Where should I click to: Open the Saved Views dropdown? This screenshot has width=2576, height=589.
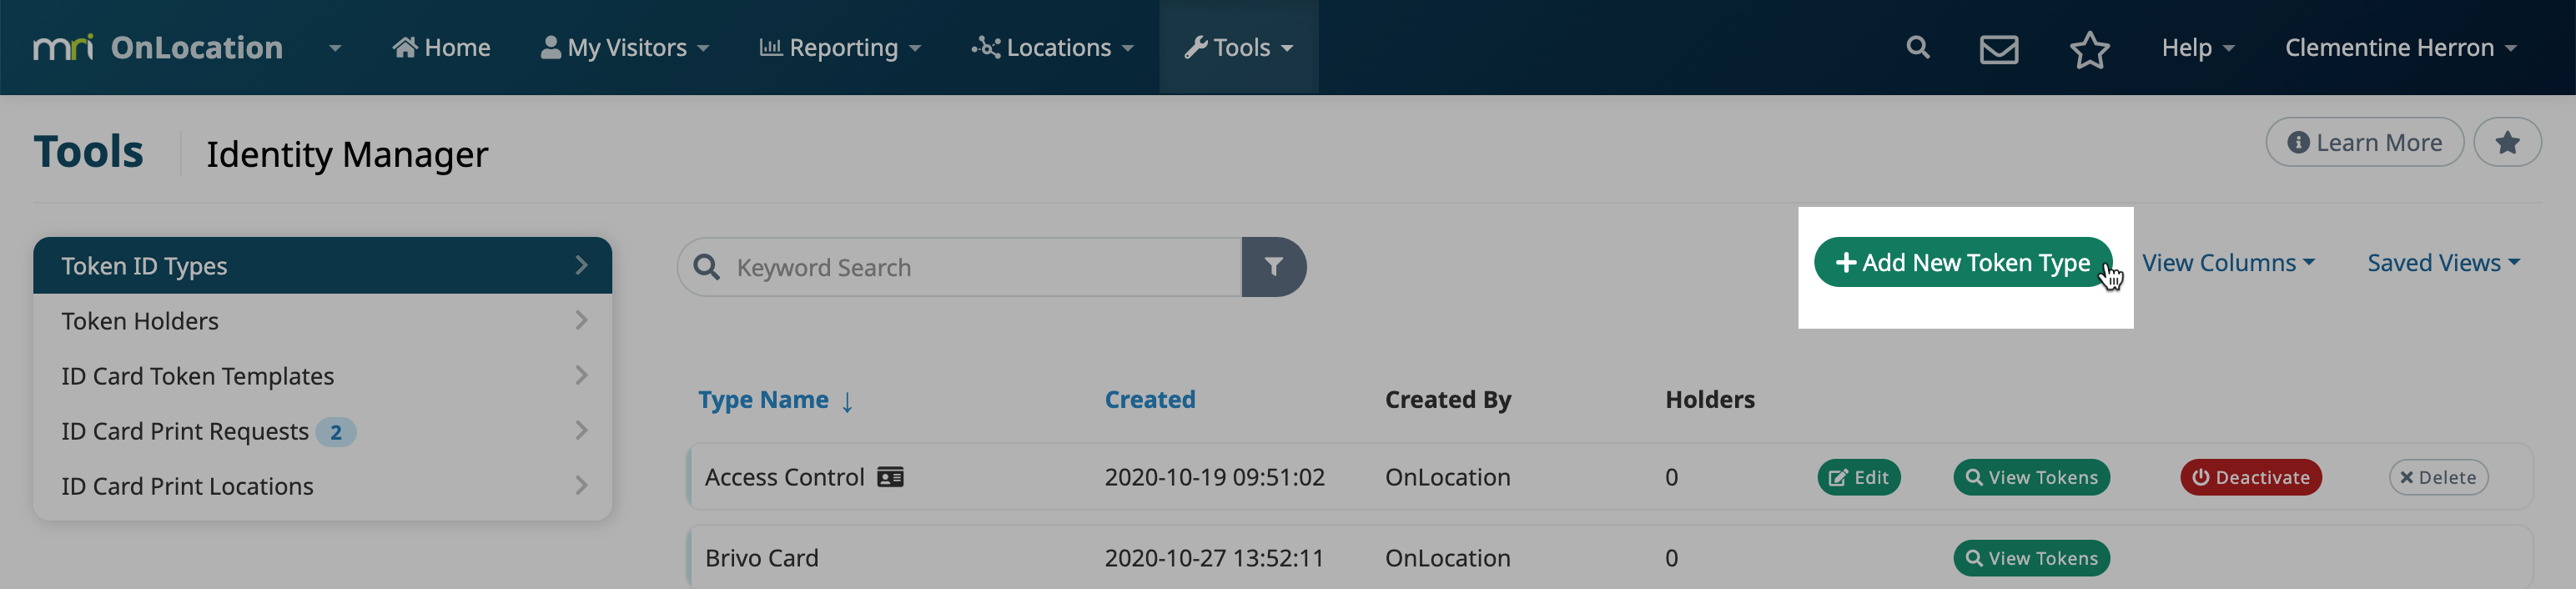2443,262
